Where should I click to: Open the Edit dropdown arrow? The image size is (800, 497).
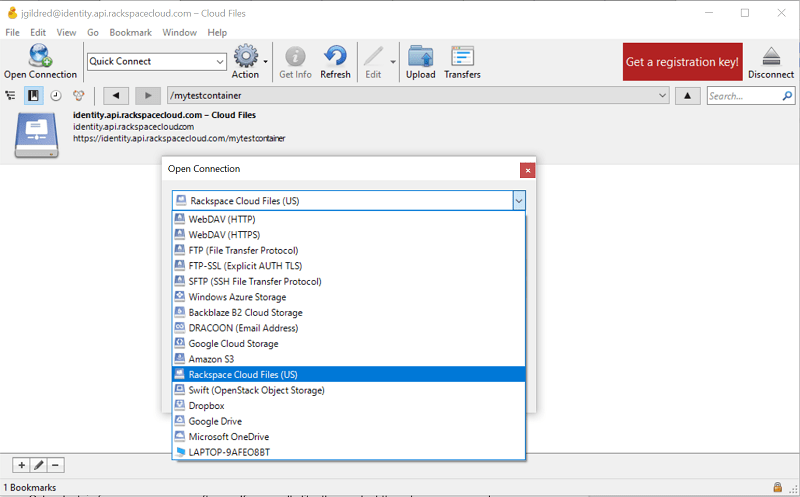pyautogui.click(x=393, y=62)
